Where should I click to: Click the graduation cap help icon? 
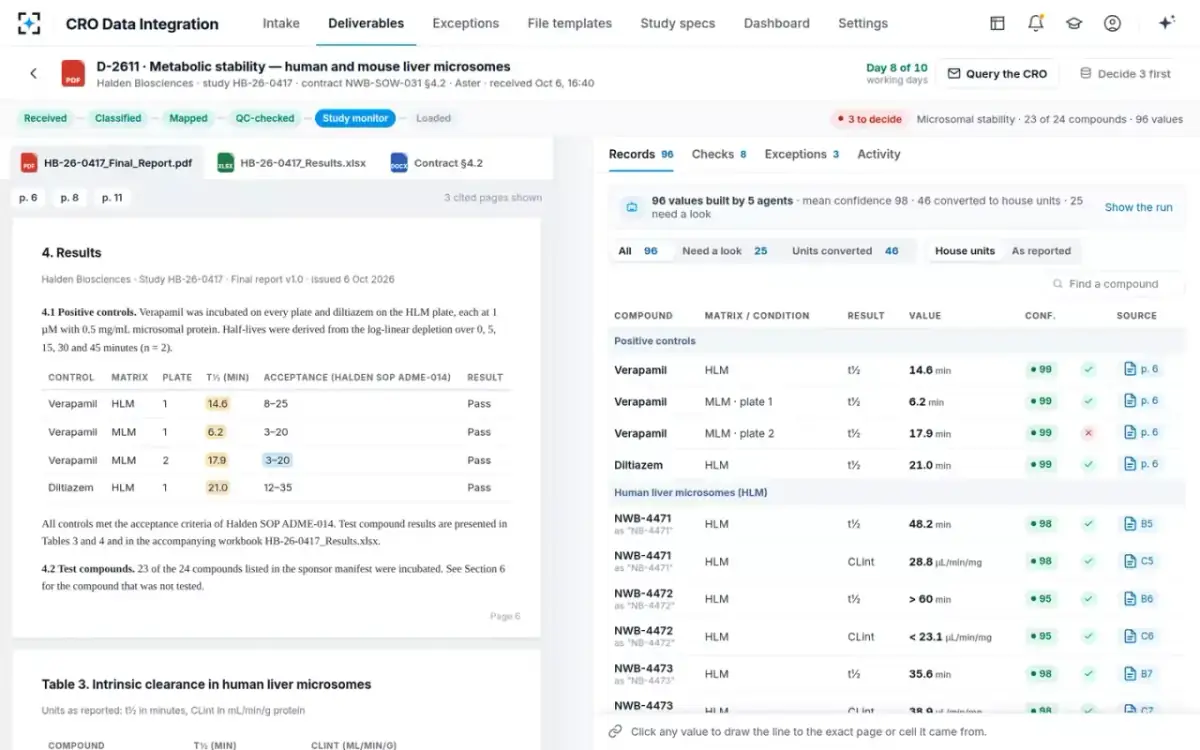[1074, 23]
